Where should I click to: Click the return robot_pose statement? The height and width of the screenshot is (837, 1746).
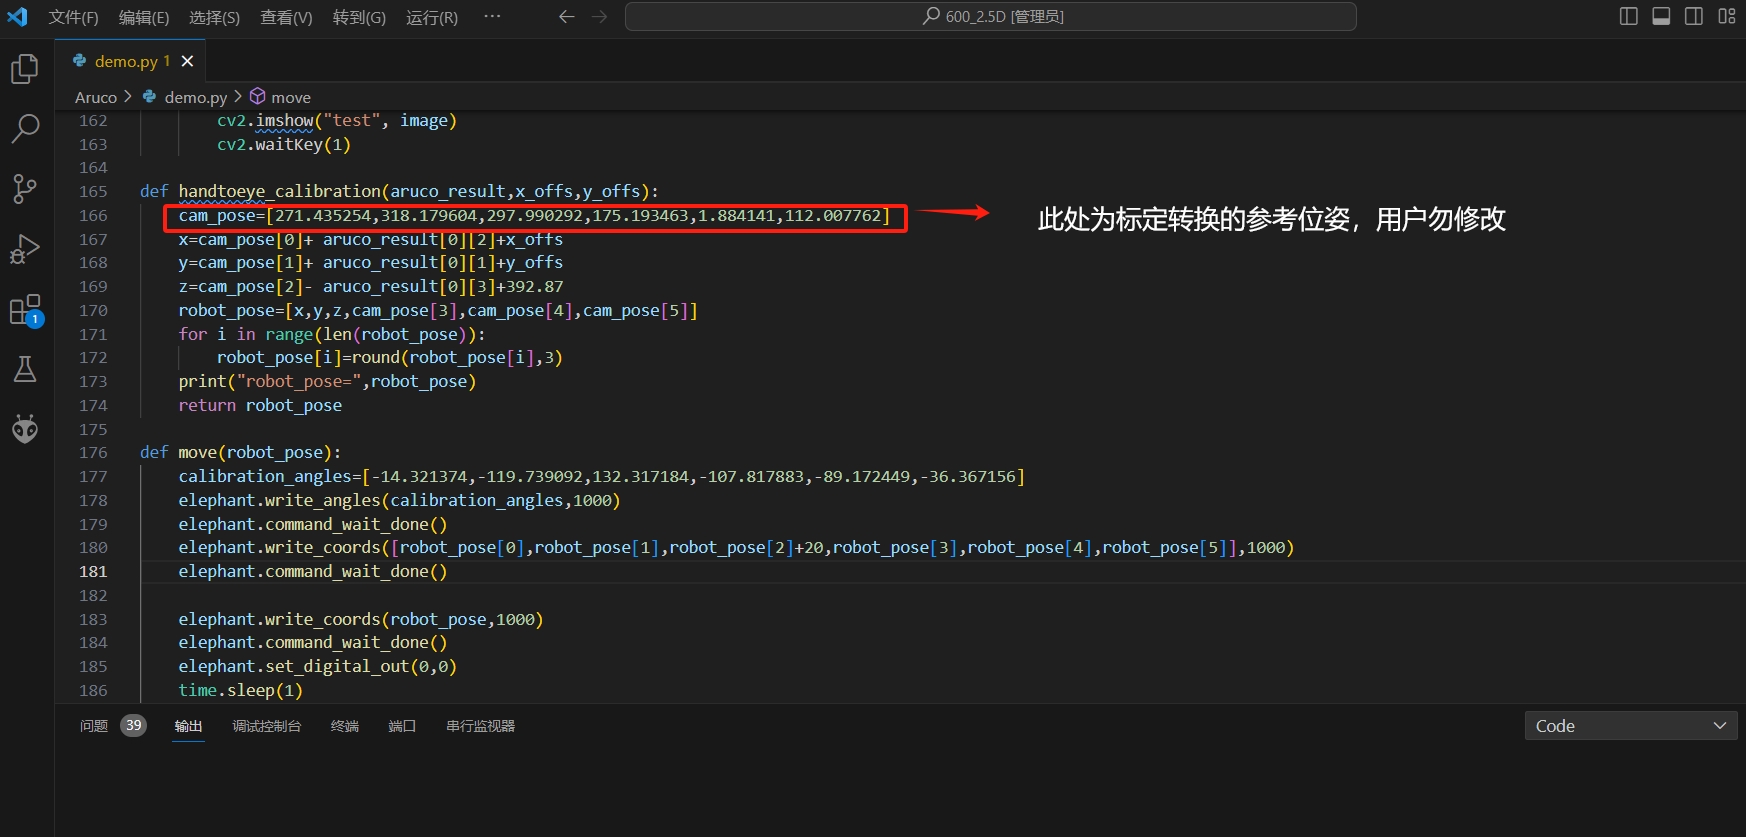coord(260,406)
